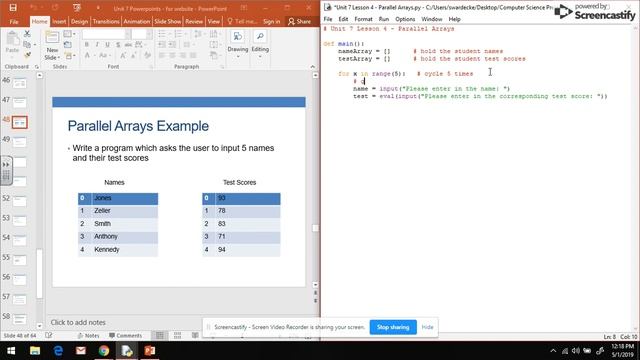The height and width of the screenshot is (360, 640).
Task: Select slide 49 thumbnail
Action: click(x=20, y=142)
